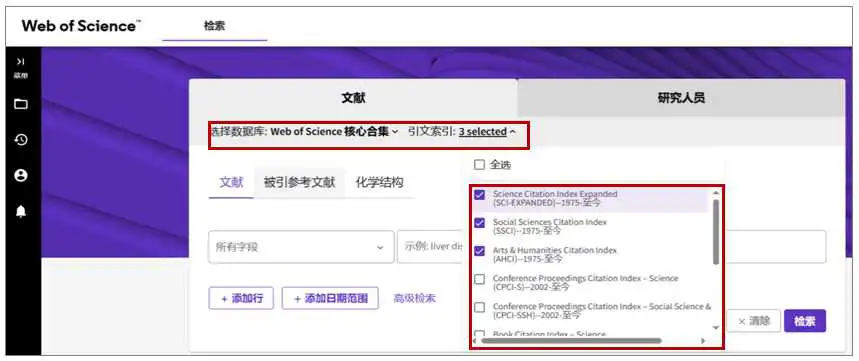The height and width of the screenshot is (361, 859).
Task: Switch to the 化学结构 tab
Action: point(379,182)
